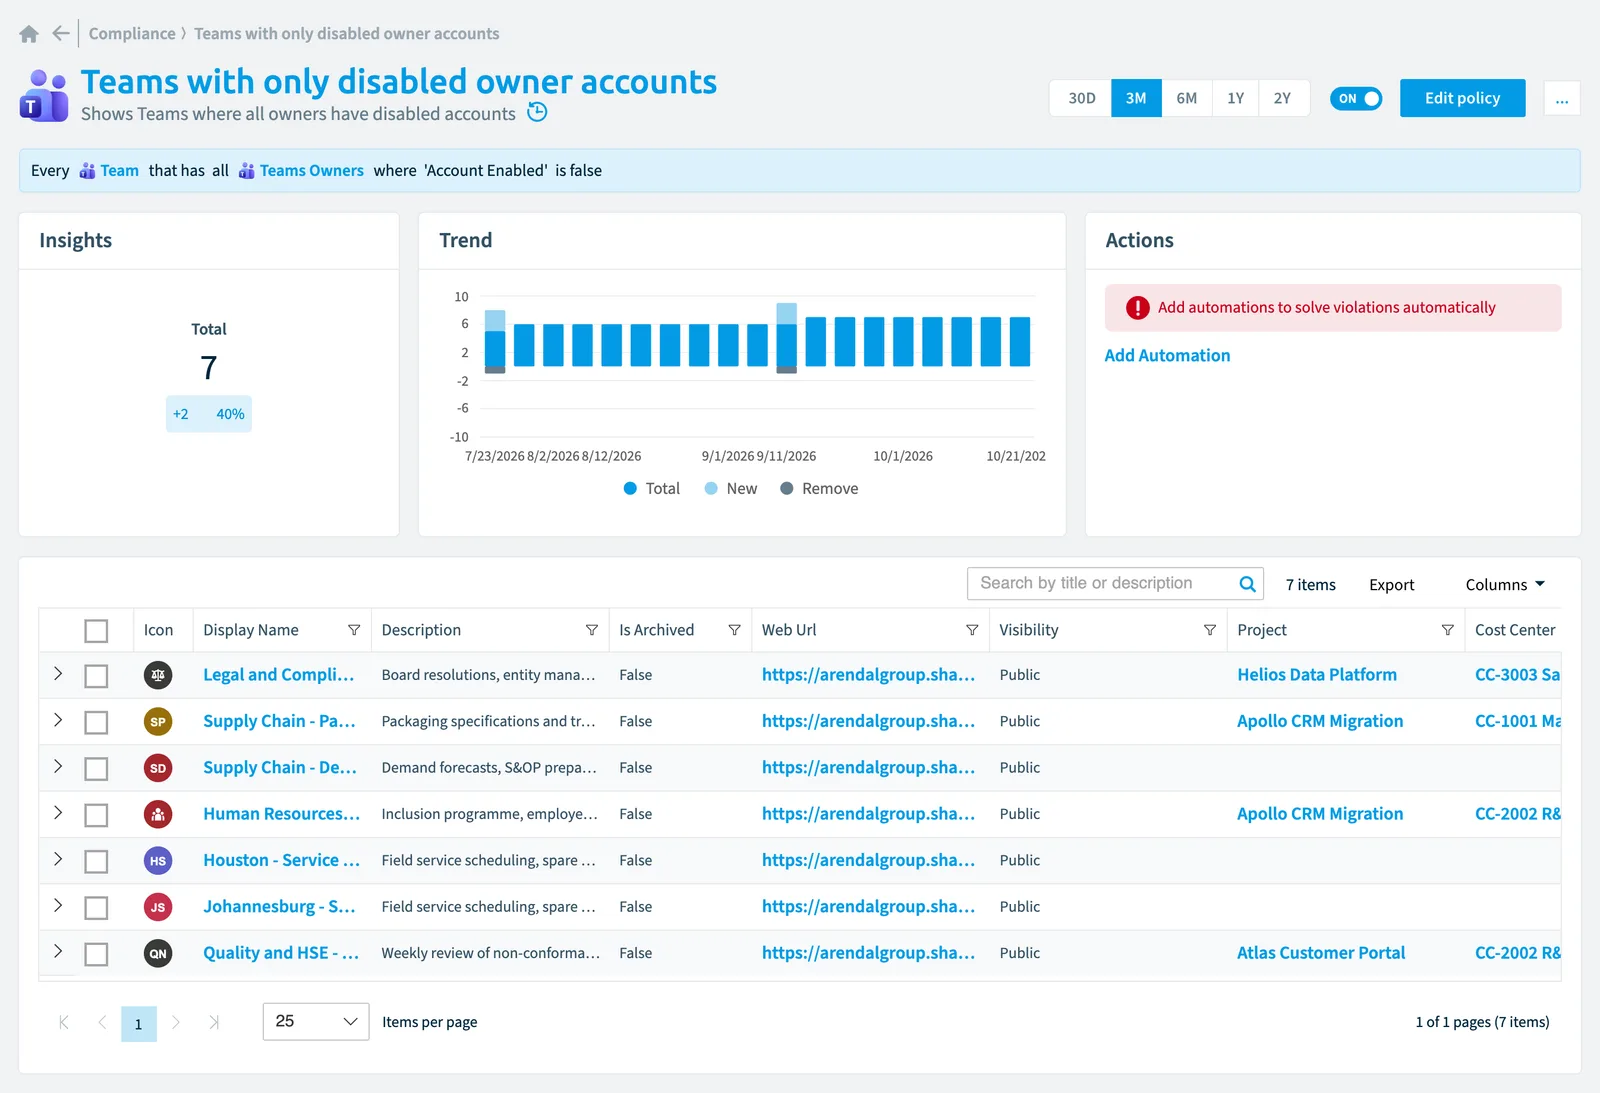This screenshot has height=1093, width=1600.
Task: Toggle the Remove series legend swatch
Action: coord(787,488)
